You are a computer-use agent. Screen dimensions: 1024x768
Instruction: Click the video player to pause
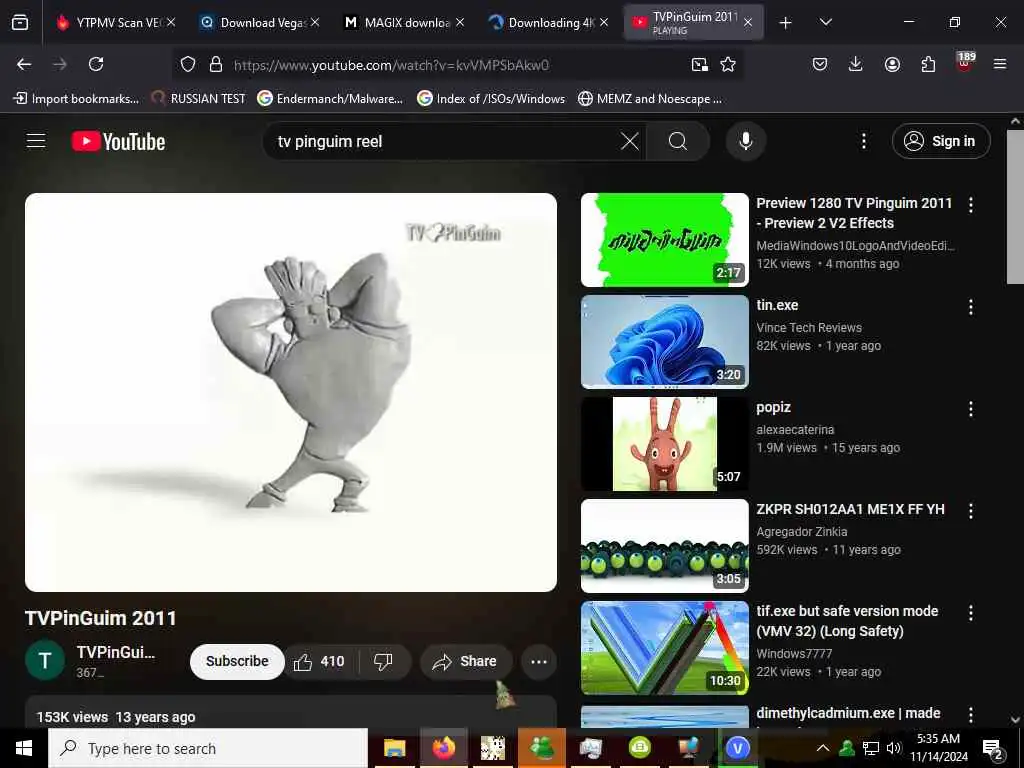click(x=291, y=392)
